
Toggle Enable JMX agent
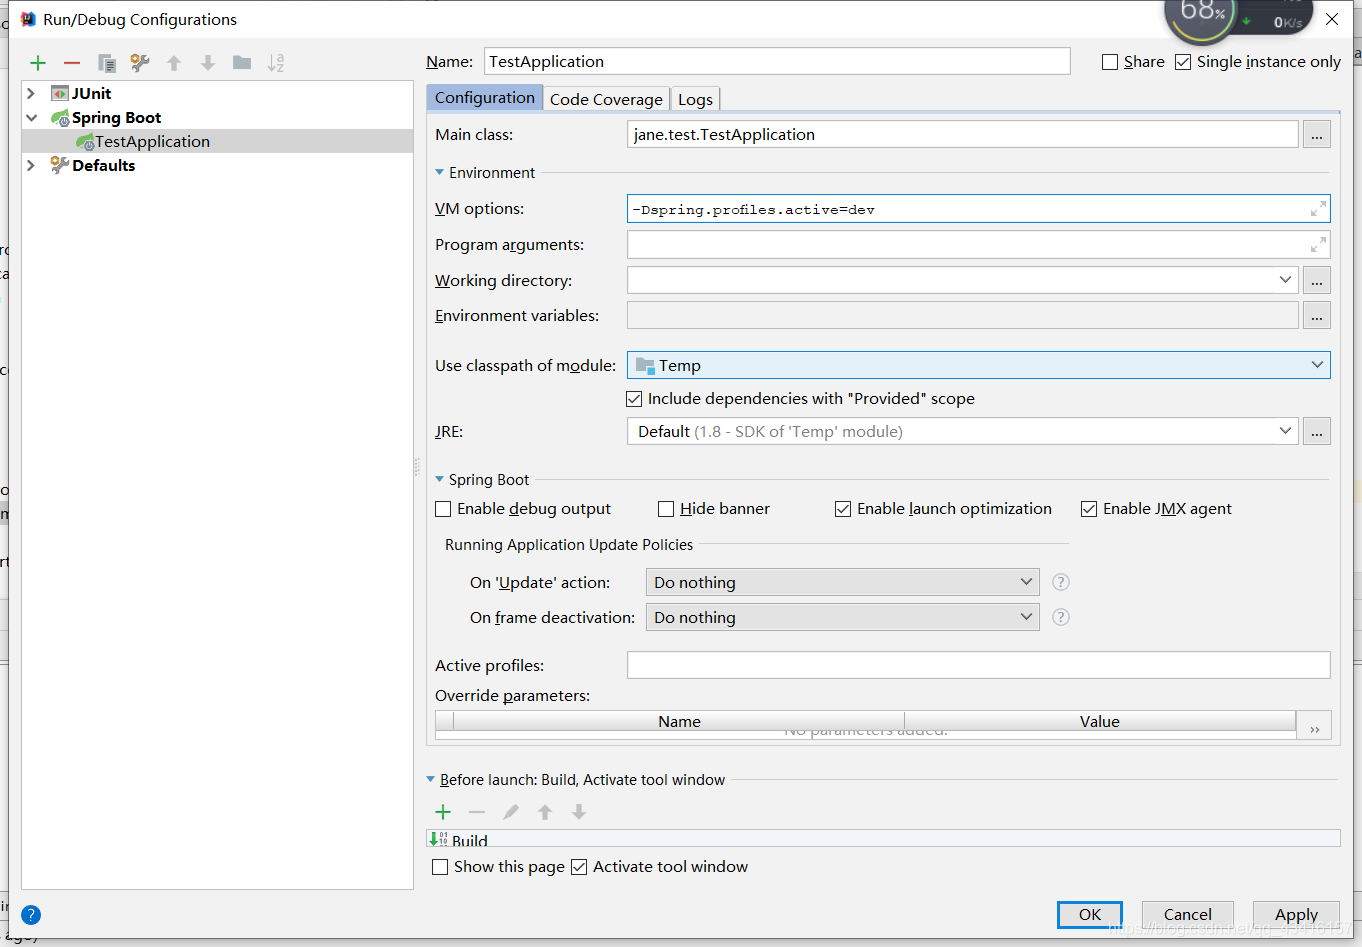coord(1089,509)
